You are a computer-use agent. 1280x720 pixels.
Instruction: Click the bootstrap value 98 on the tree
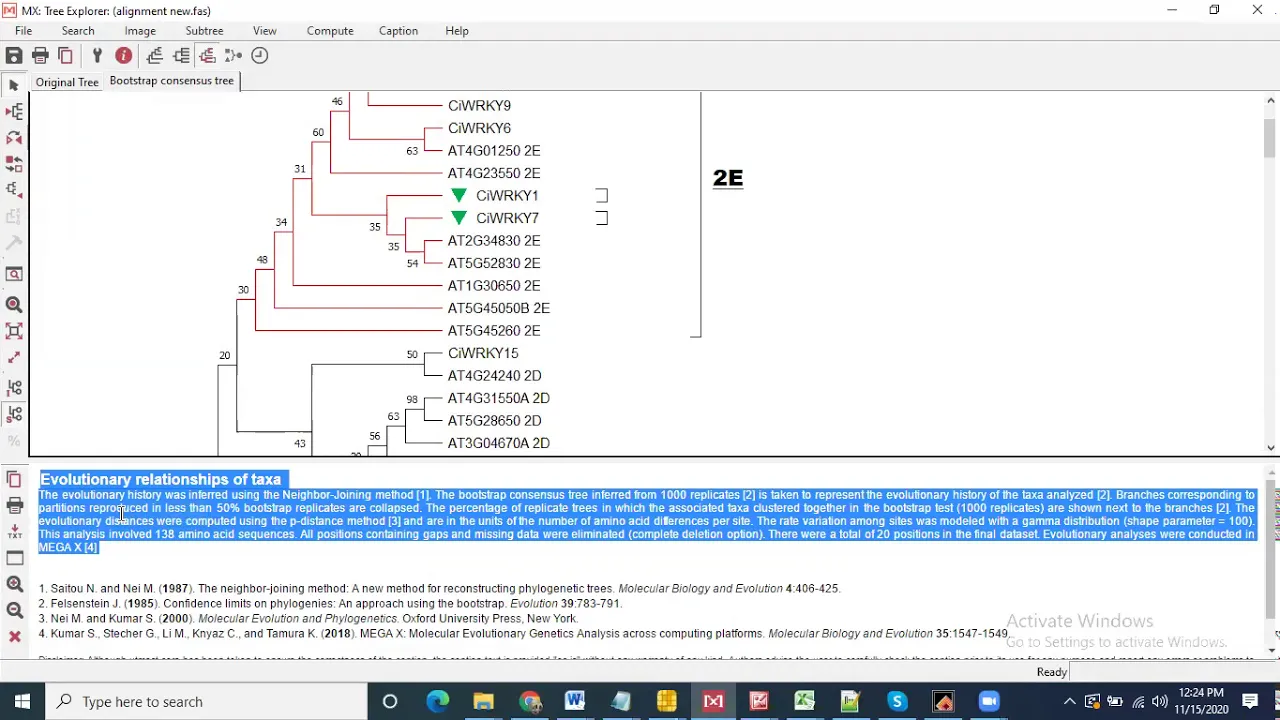[412, 400]
